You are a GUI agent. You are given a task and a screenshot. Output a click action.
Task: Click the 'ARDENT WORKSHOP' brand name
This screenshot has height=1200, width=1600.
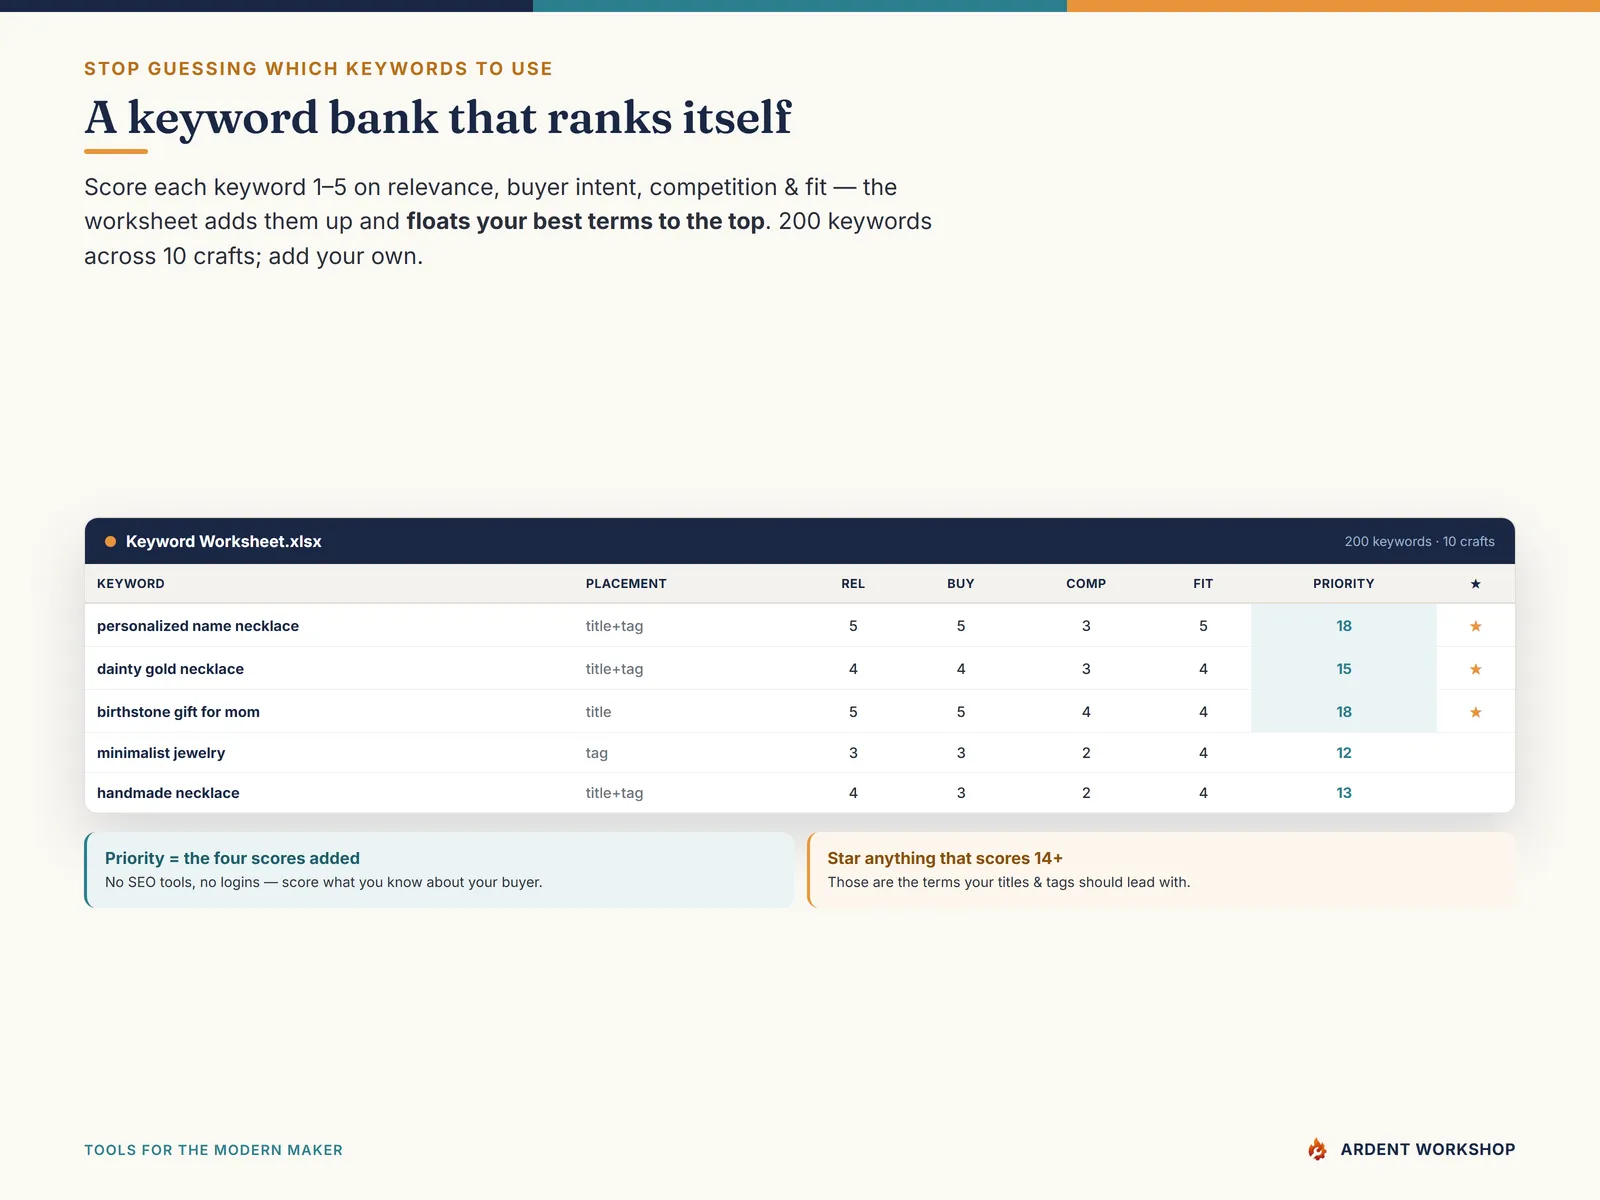pos(1428,1149)
